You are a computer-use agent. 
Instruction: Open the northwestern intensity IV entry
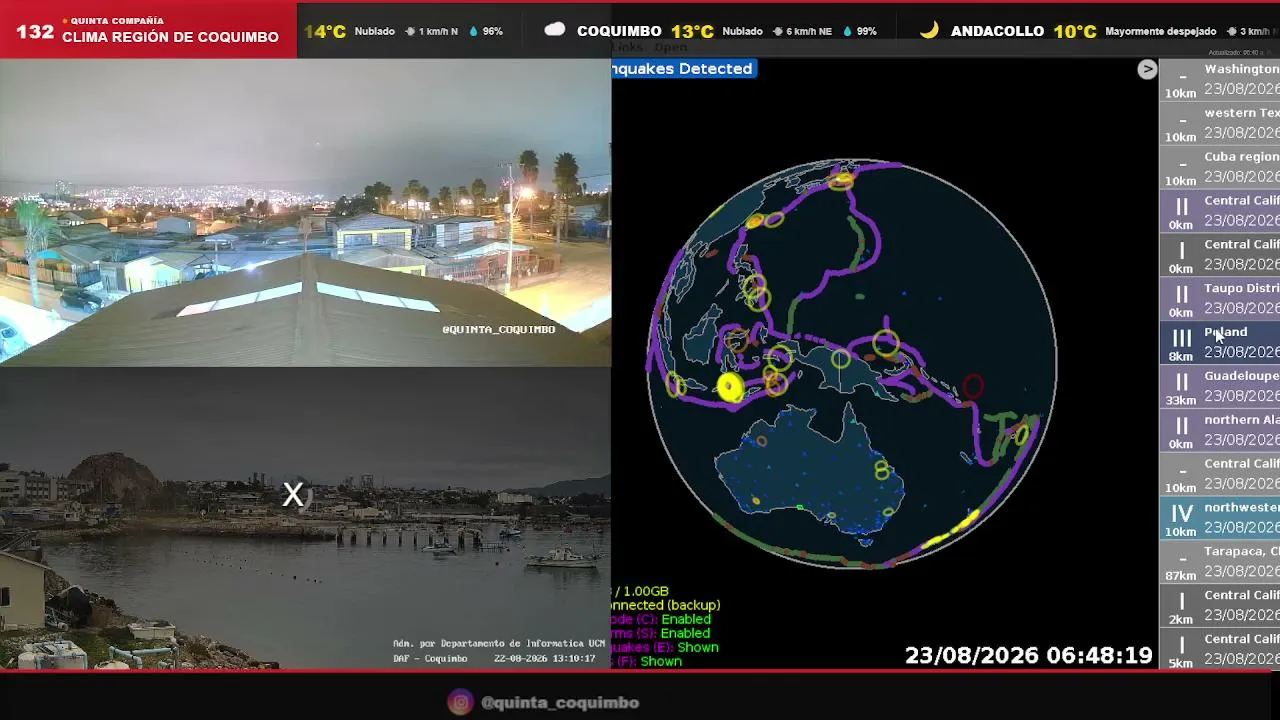click(1219, 519)
